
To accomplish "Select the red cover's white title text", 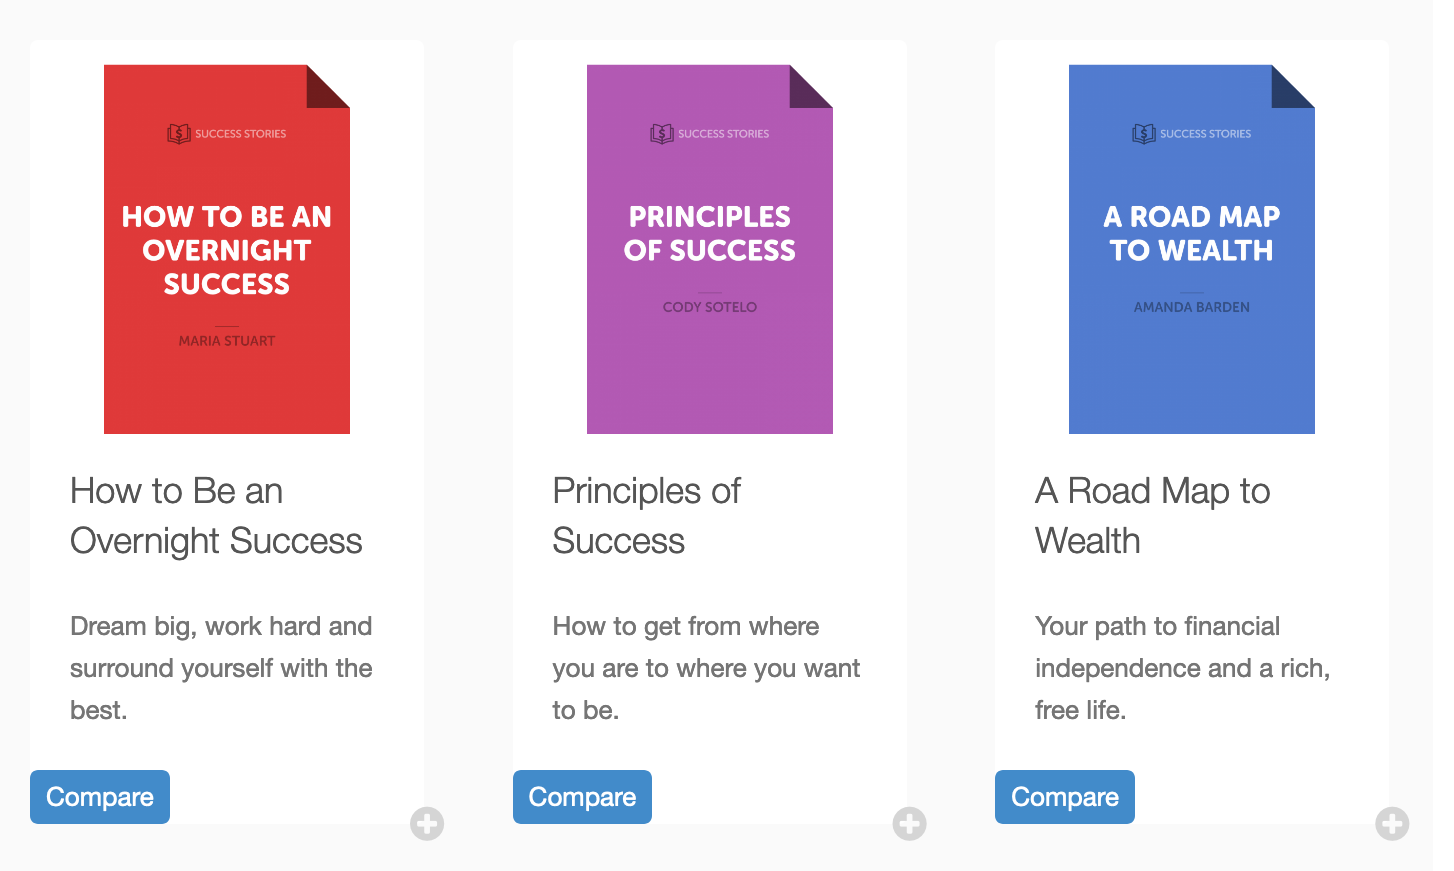I will tap(227, 250).
